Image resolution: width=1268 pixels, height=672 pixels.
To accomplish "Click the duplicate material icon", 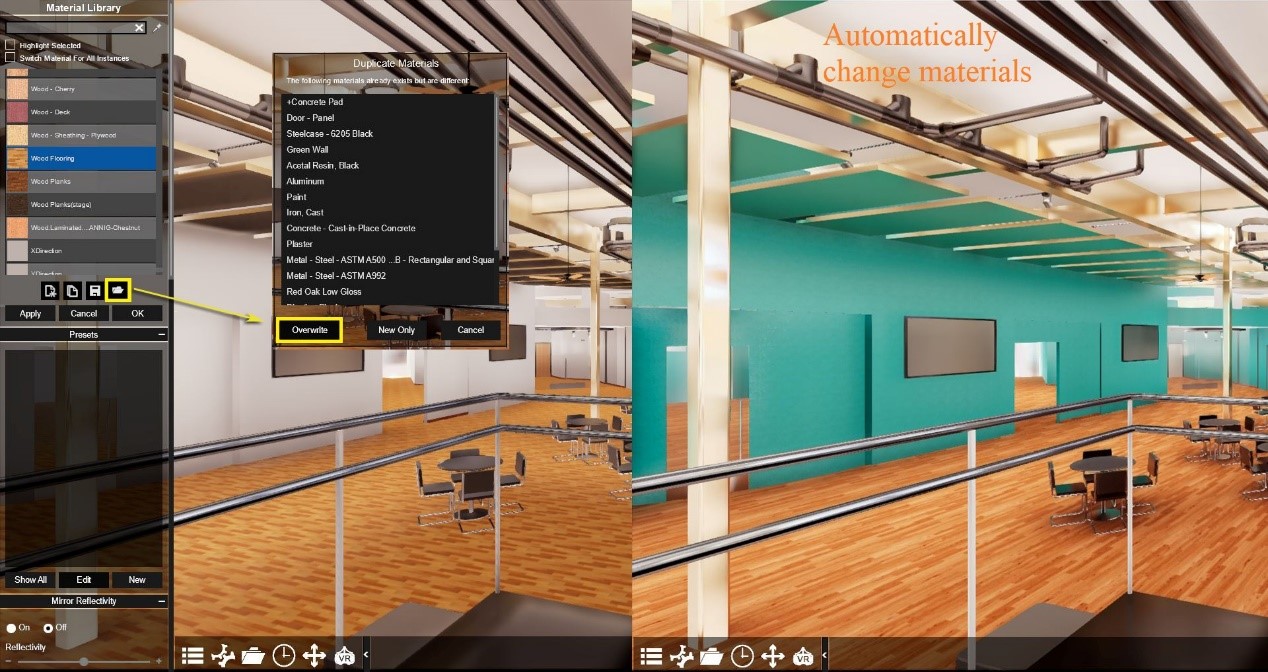I will click(x=72, y=291).
